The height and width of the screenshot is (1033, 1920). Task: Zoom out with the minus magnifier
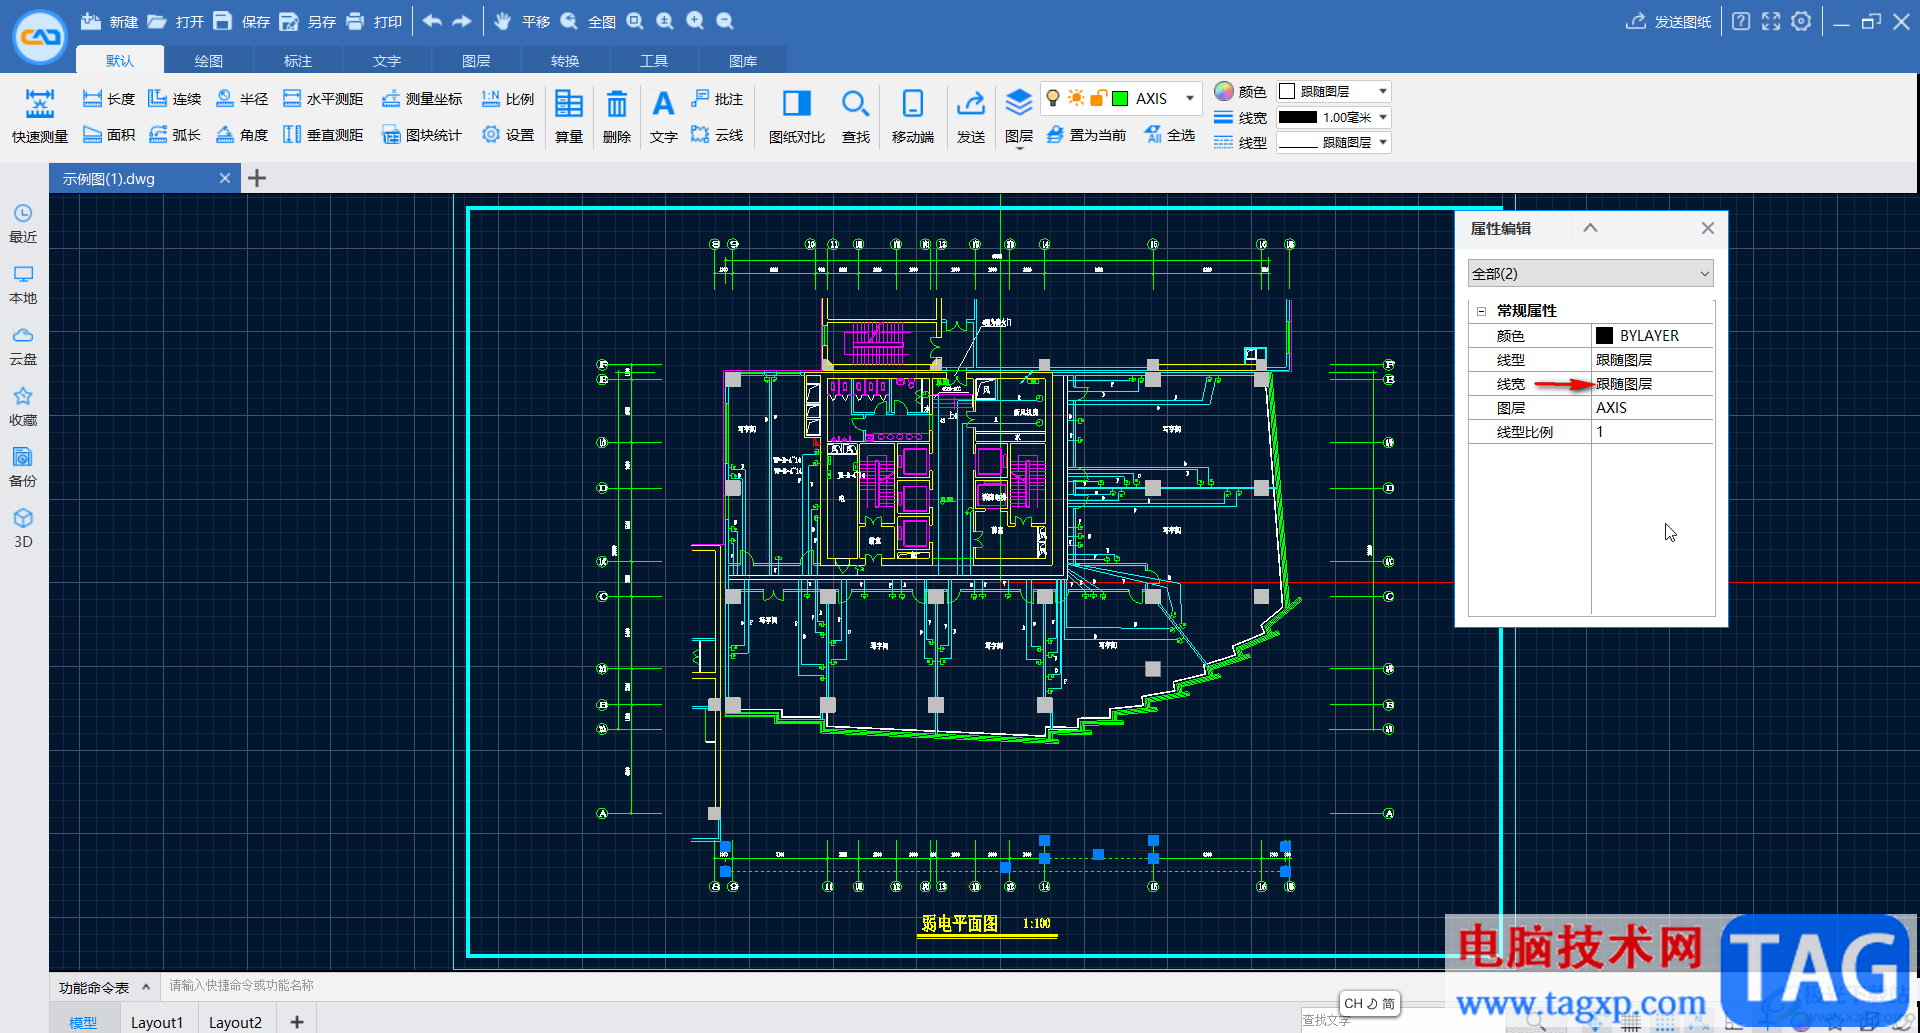click(725, 21)
